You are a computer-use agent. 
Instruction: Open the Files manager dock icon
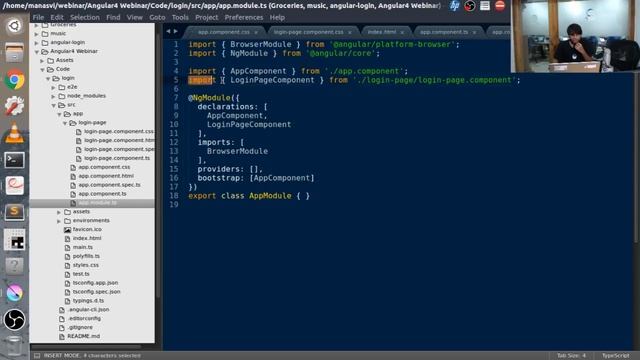point(14,53)
